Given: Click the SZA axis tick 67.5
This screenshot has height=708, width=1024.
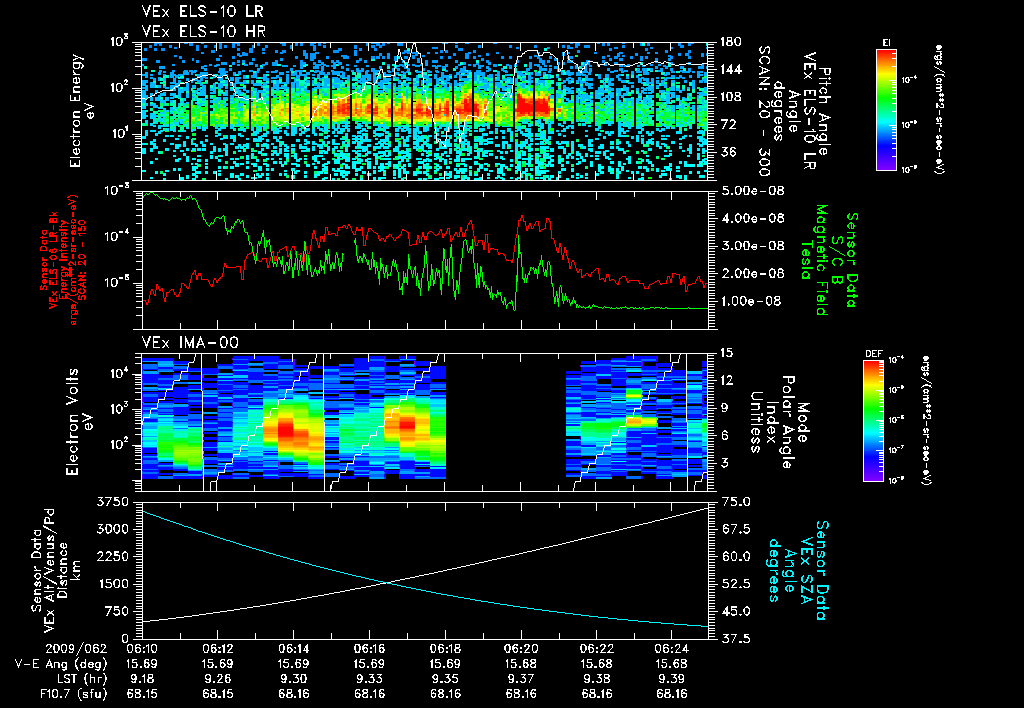Looking at the screenshot, I should [x=735, y=529].
